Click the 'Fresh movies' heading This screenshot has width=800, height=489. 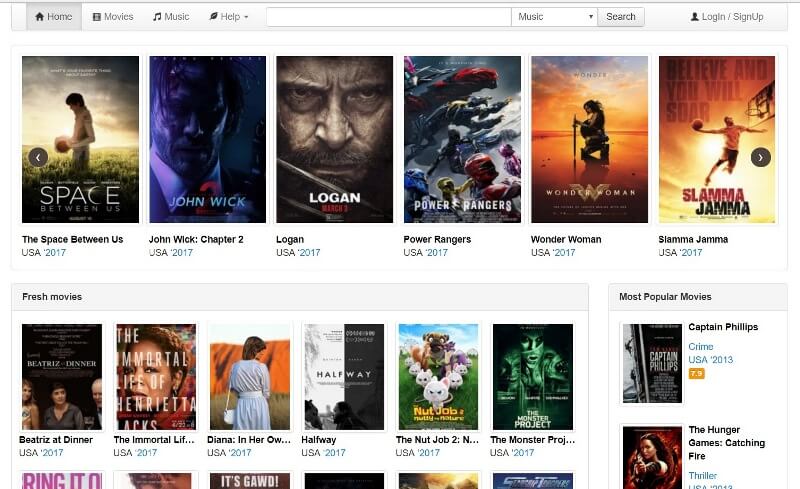click(x=52, y=297)
